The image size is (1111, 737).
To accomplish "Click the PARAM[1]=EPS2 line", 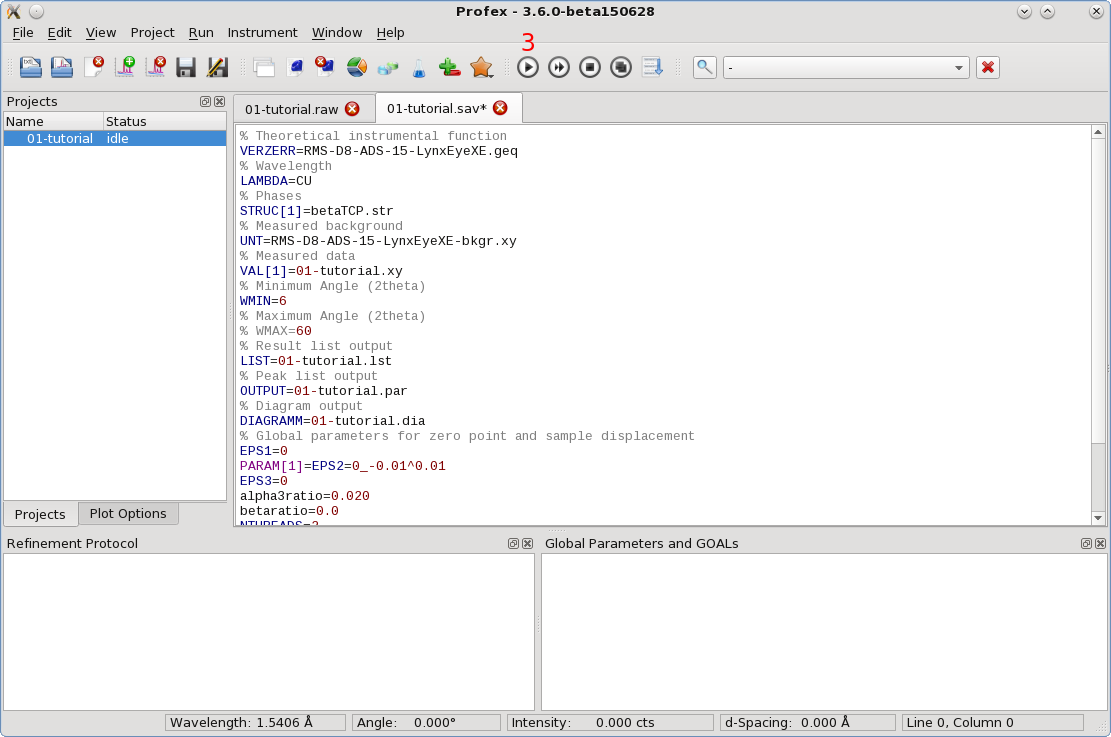I will (x=342, y=466).
